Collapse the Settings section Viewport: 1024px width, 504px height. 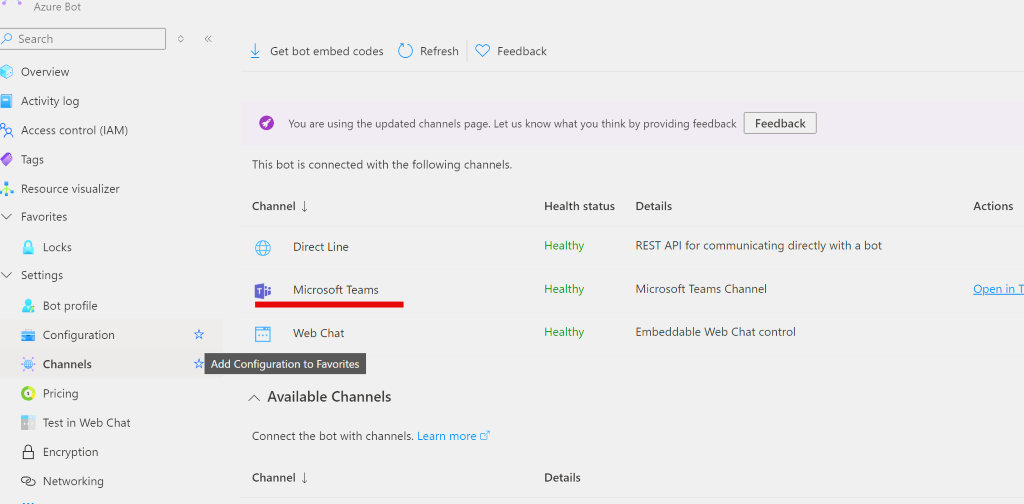tap(7, 276)
